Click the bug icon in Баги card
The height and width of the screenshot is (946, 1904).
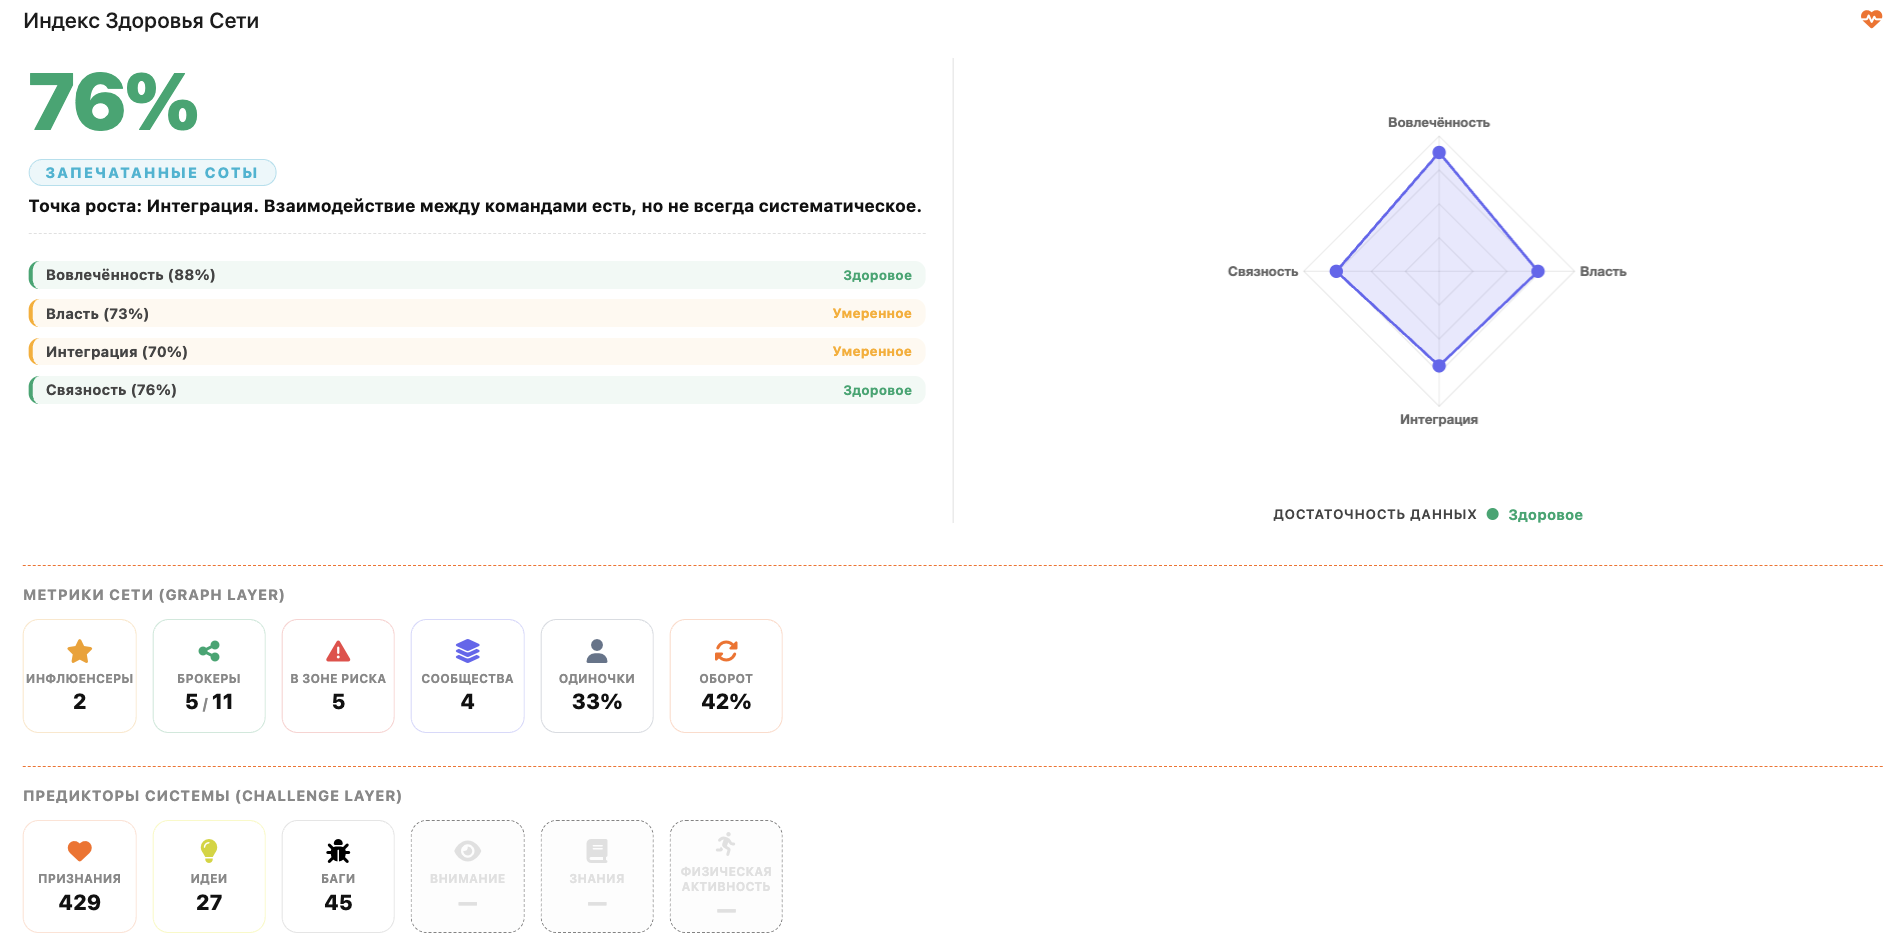[x=338, y=851]
